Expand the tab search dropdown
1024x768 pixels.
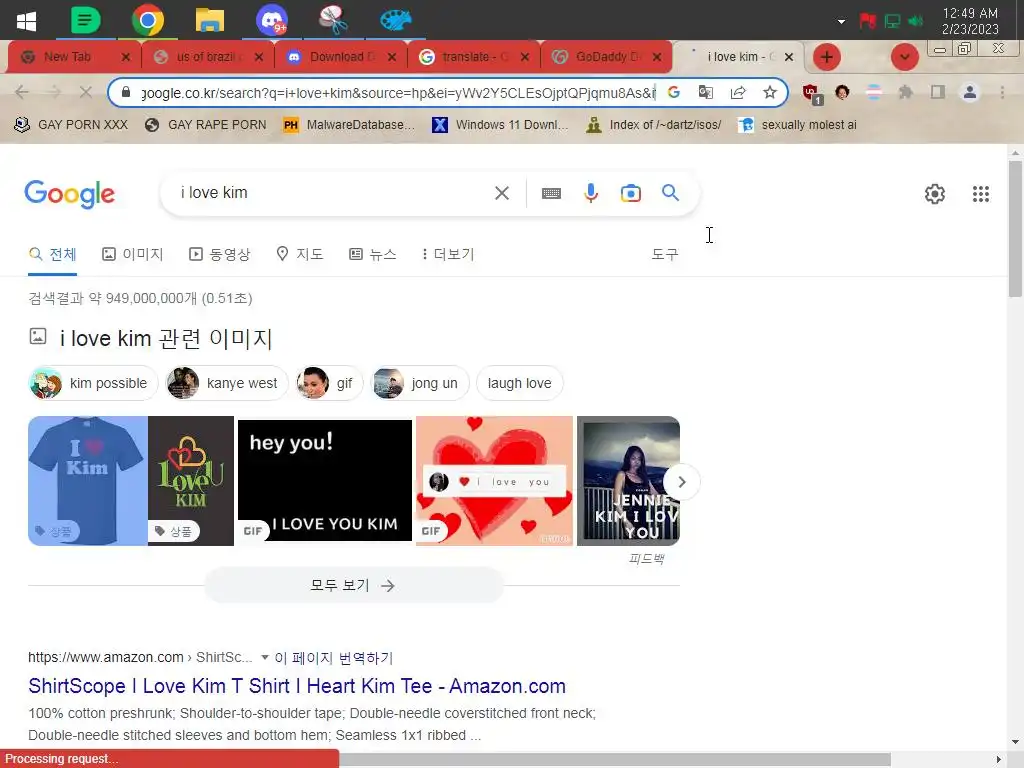904,57
